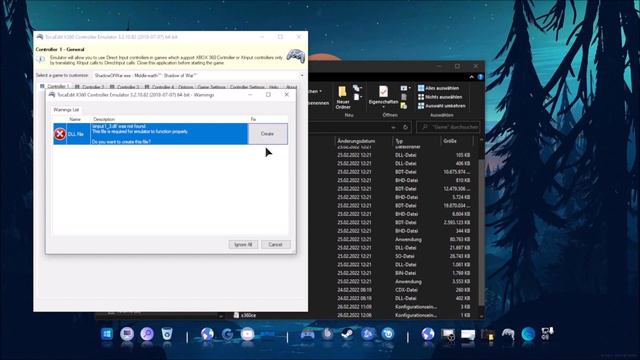Open the Controller Settings tab
The width and height of the screenshot is (640, 360).
click(247, 87)
